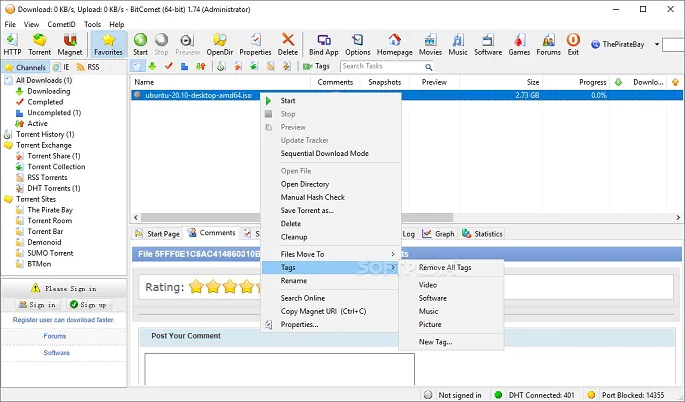
Task: Open the Tools menu
Action: tap(92, 24)
